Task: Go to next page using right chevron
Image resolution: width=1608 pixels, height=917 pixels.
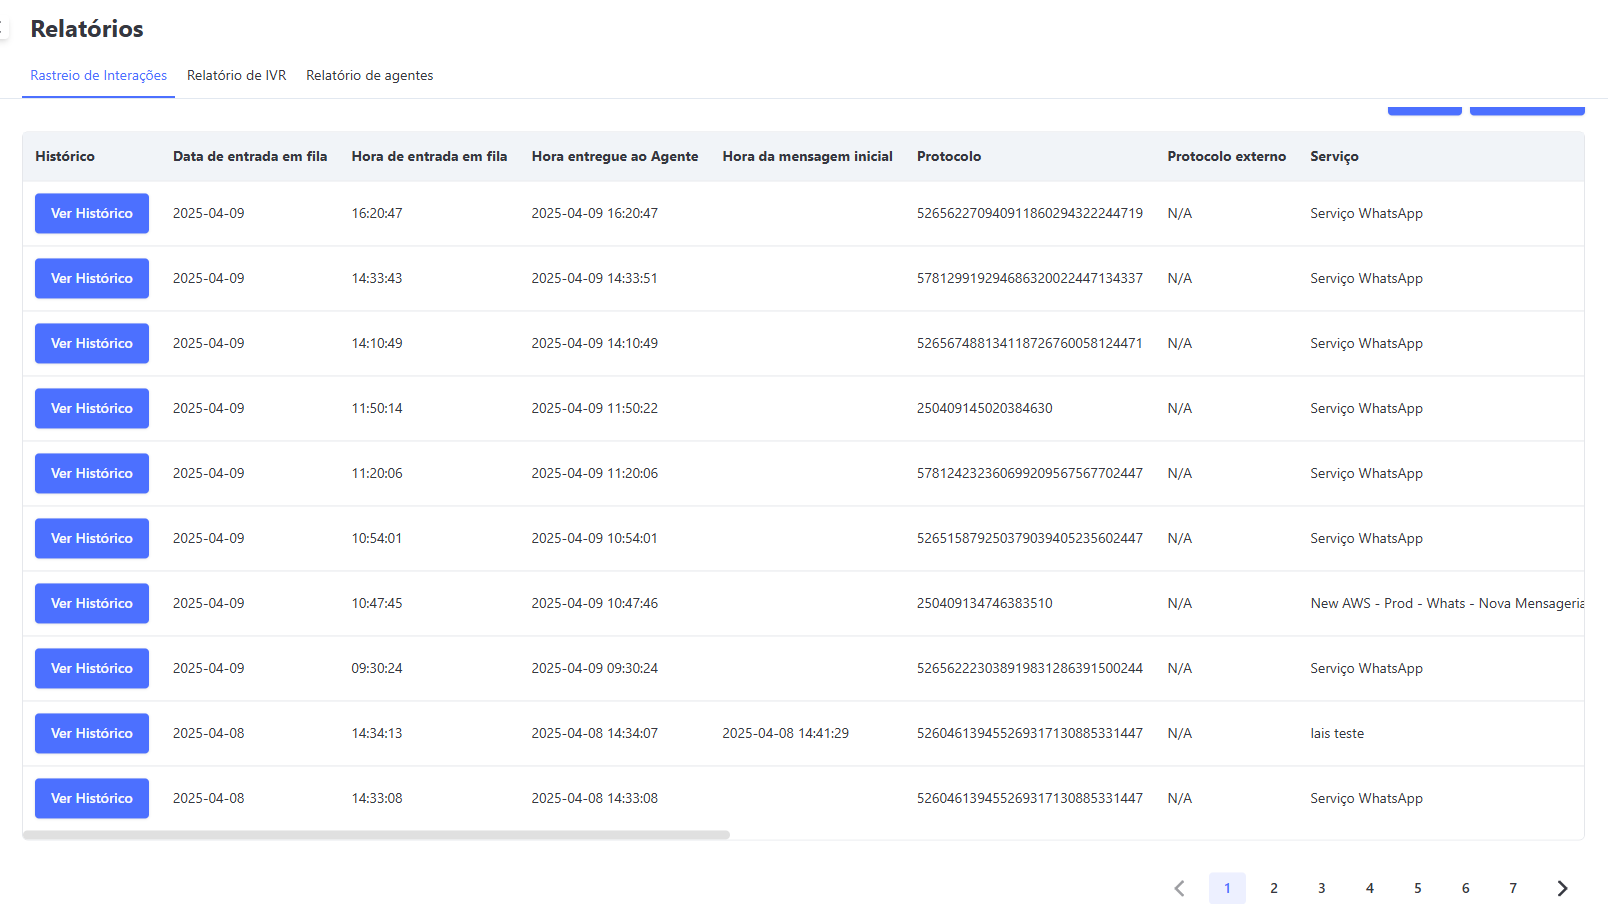Action: (x=1562, y=888)
